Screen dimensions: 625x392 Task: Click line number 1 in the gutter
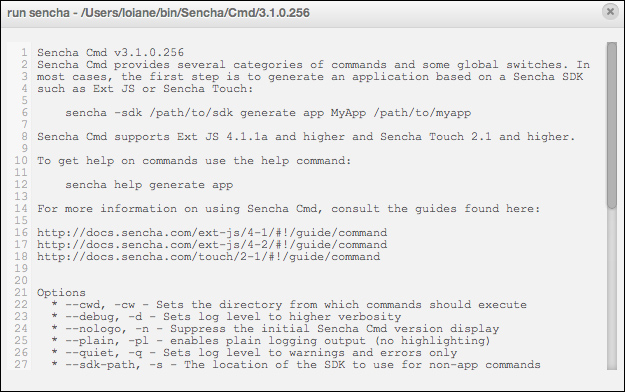click(24, 53)
